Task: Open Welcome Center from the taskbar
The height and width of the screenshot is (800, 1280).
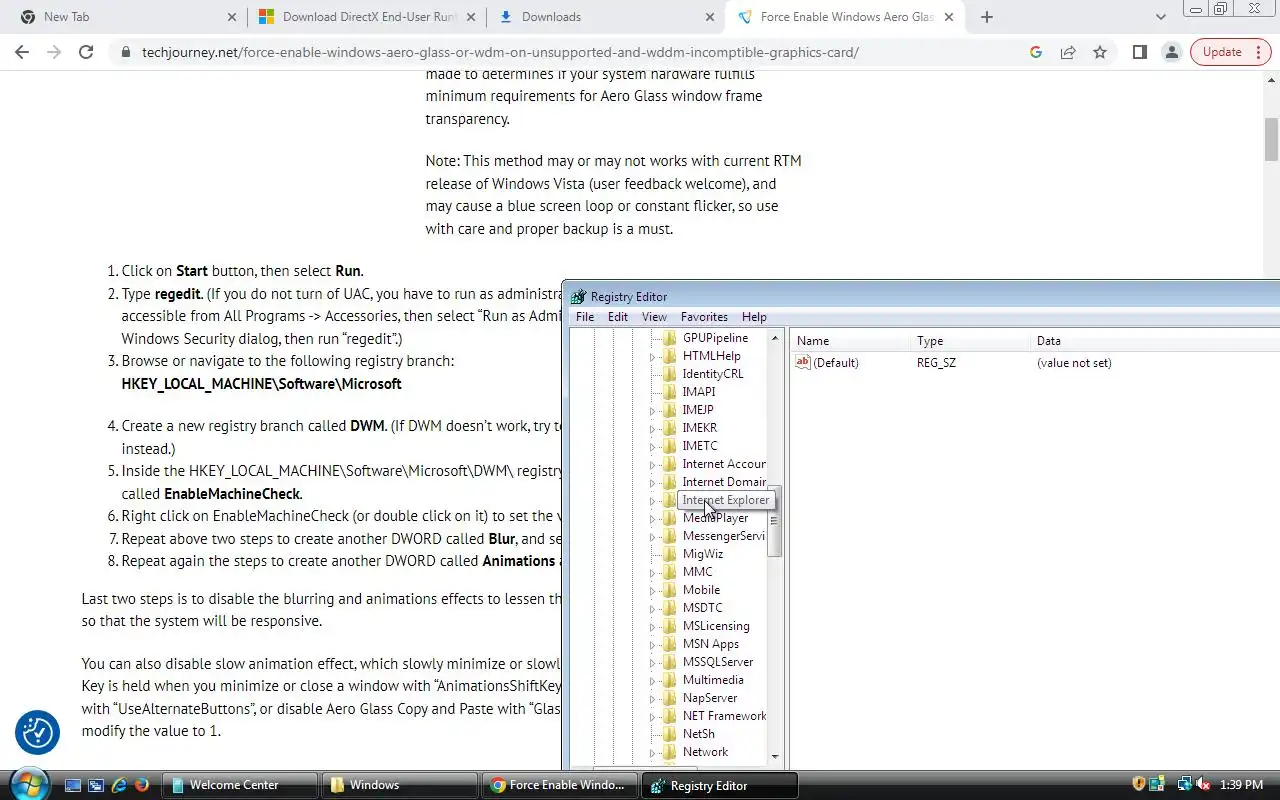Action: point(240,785)
